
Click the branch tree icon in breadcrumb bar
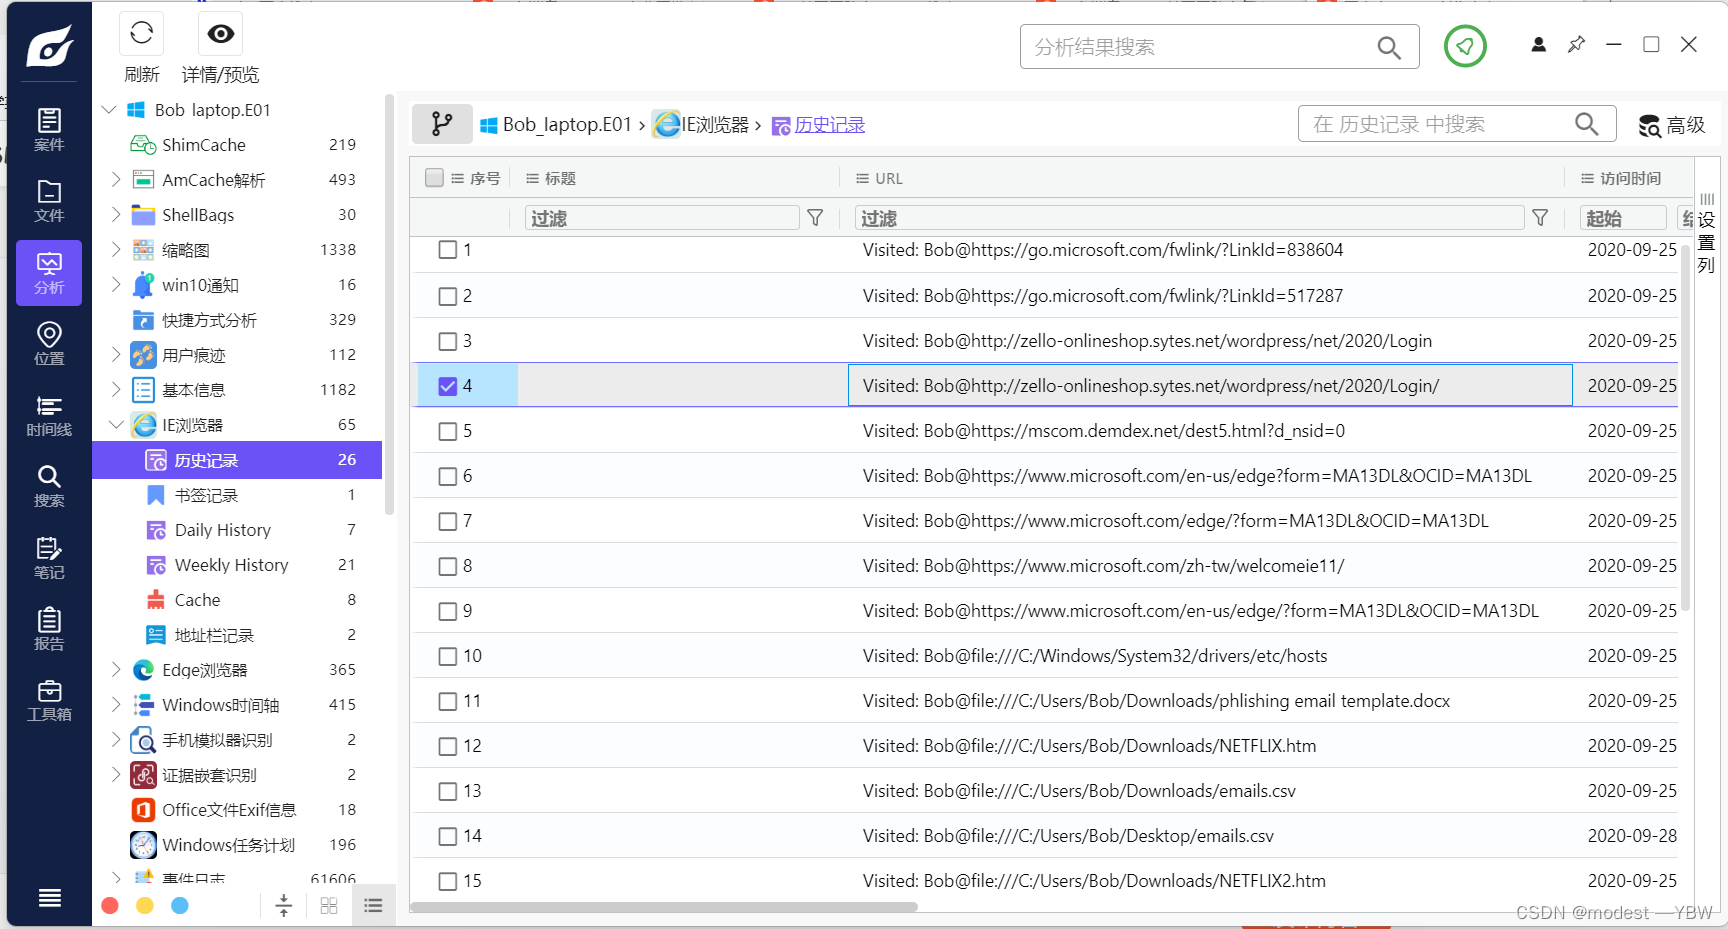[441, 124]
